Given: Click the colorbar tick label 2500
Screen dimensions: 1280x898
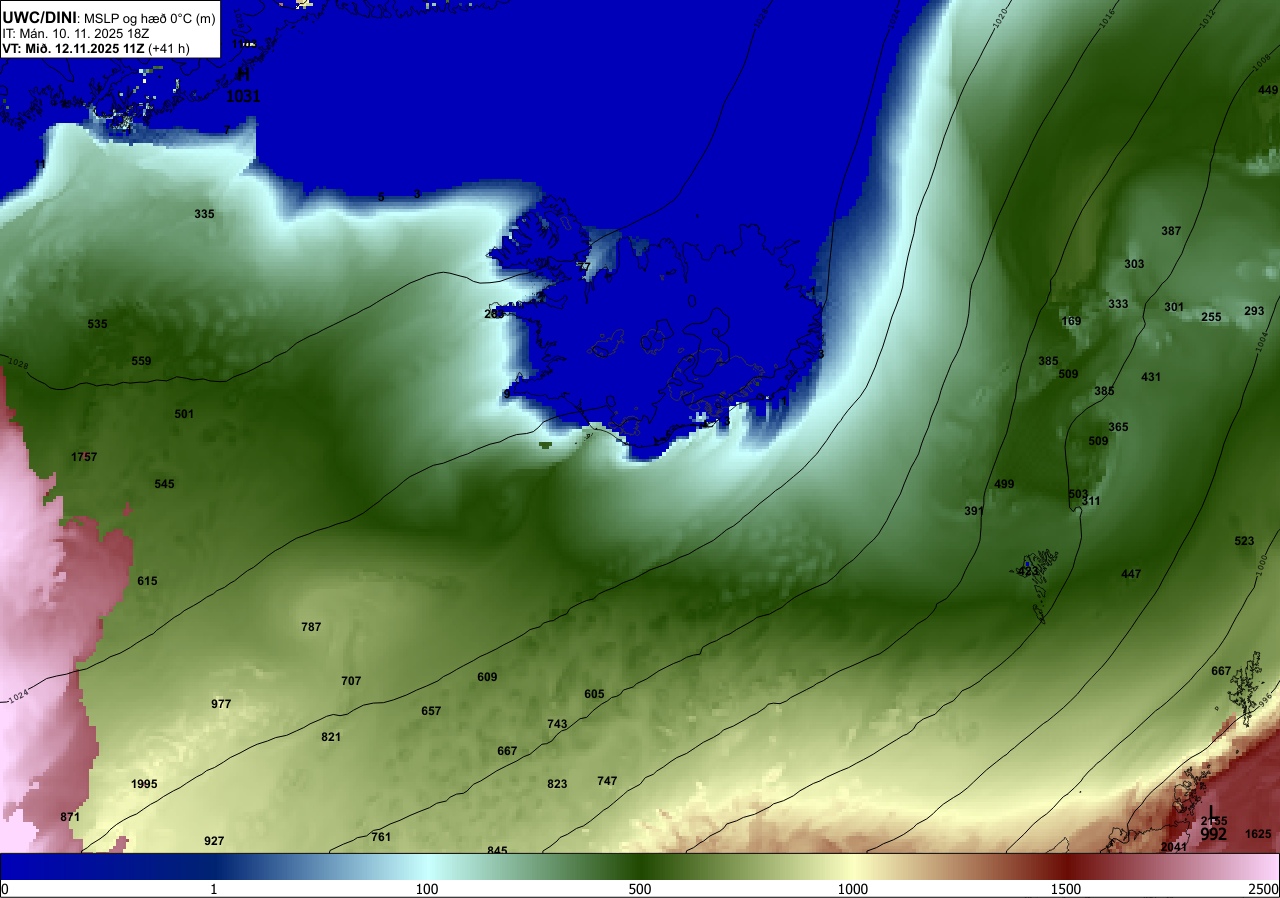Looking at the screenshot, I should click(x=1264, y=889).
